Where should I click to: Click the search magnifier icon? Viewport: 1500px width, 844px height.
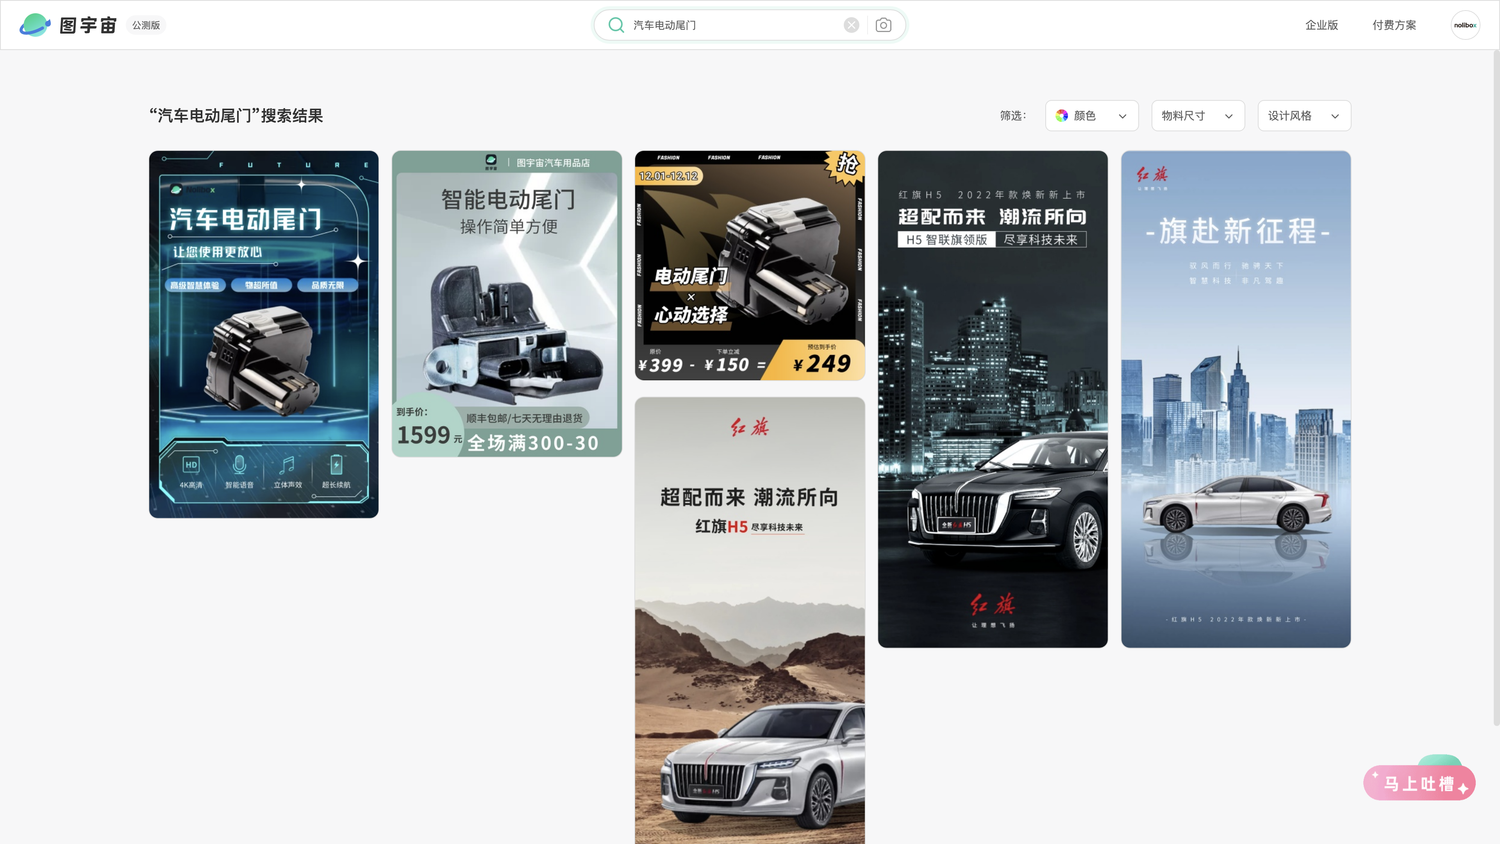(616, 25)
